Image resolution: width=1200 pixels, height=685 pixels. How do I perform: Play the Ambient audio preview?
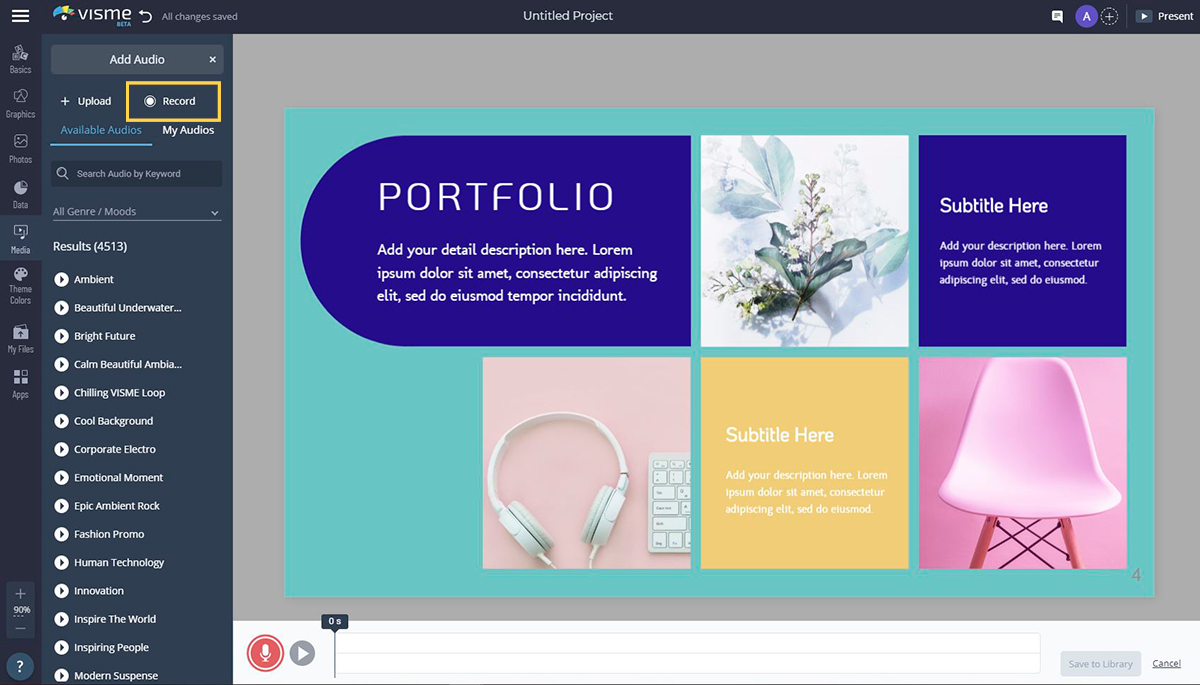[x=62, y=280]
